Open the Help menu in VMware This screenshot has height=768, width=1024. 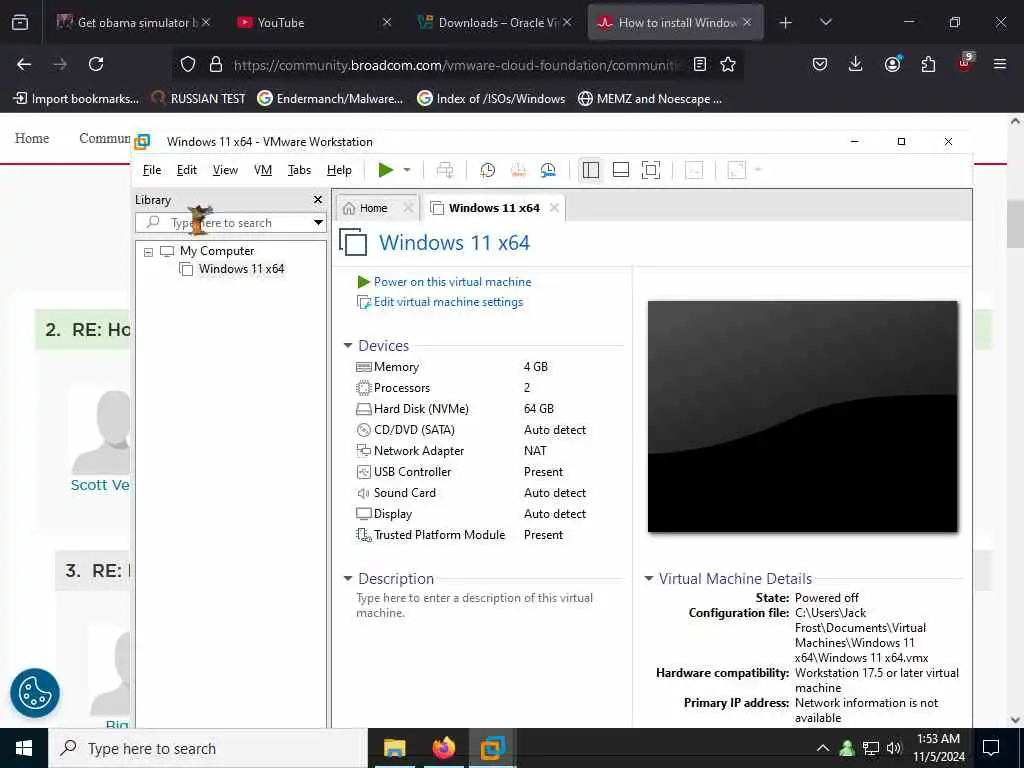pos(339,170)
